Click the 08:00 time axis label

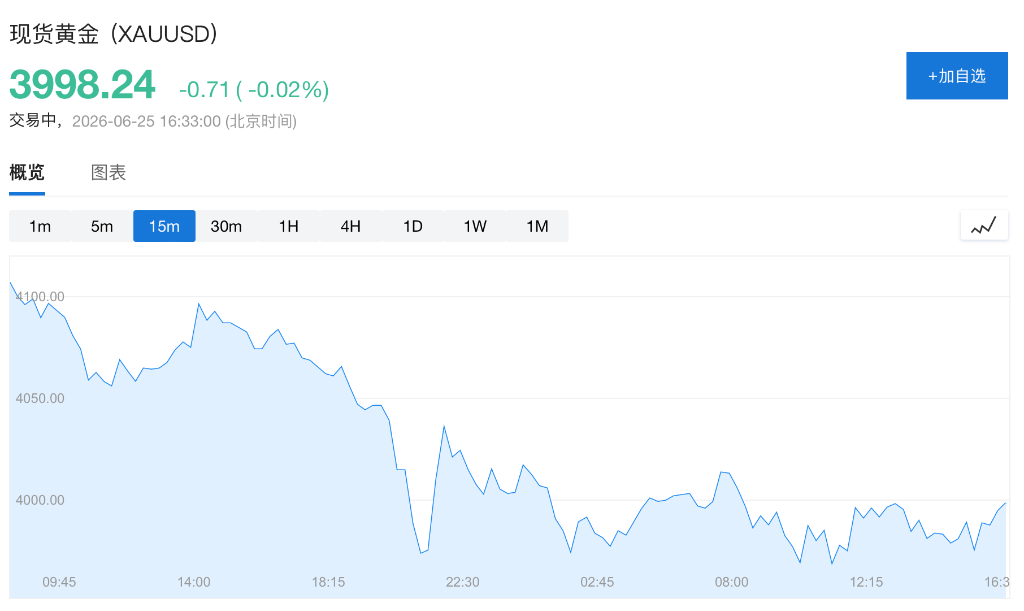[x=731, y=582]
